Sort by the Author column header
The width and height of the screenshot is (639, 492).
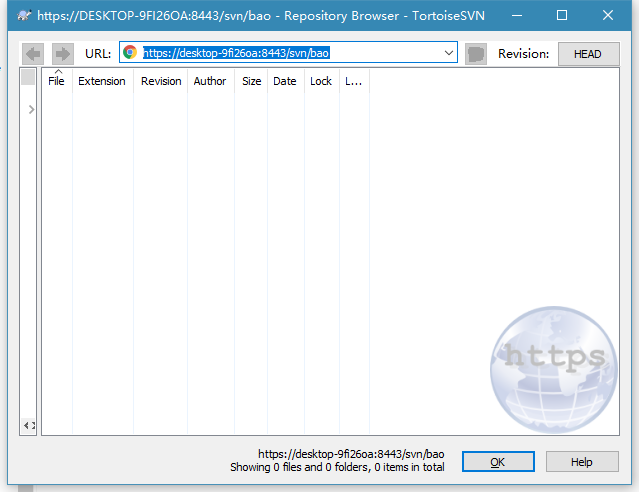210,81
